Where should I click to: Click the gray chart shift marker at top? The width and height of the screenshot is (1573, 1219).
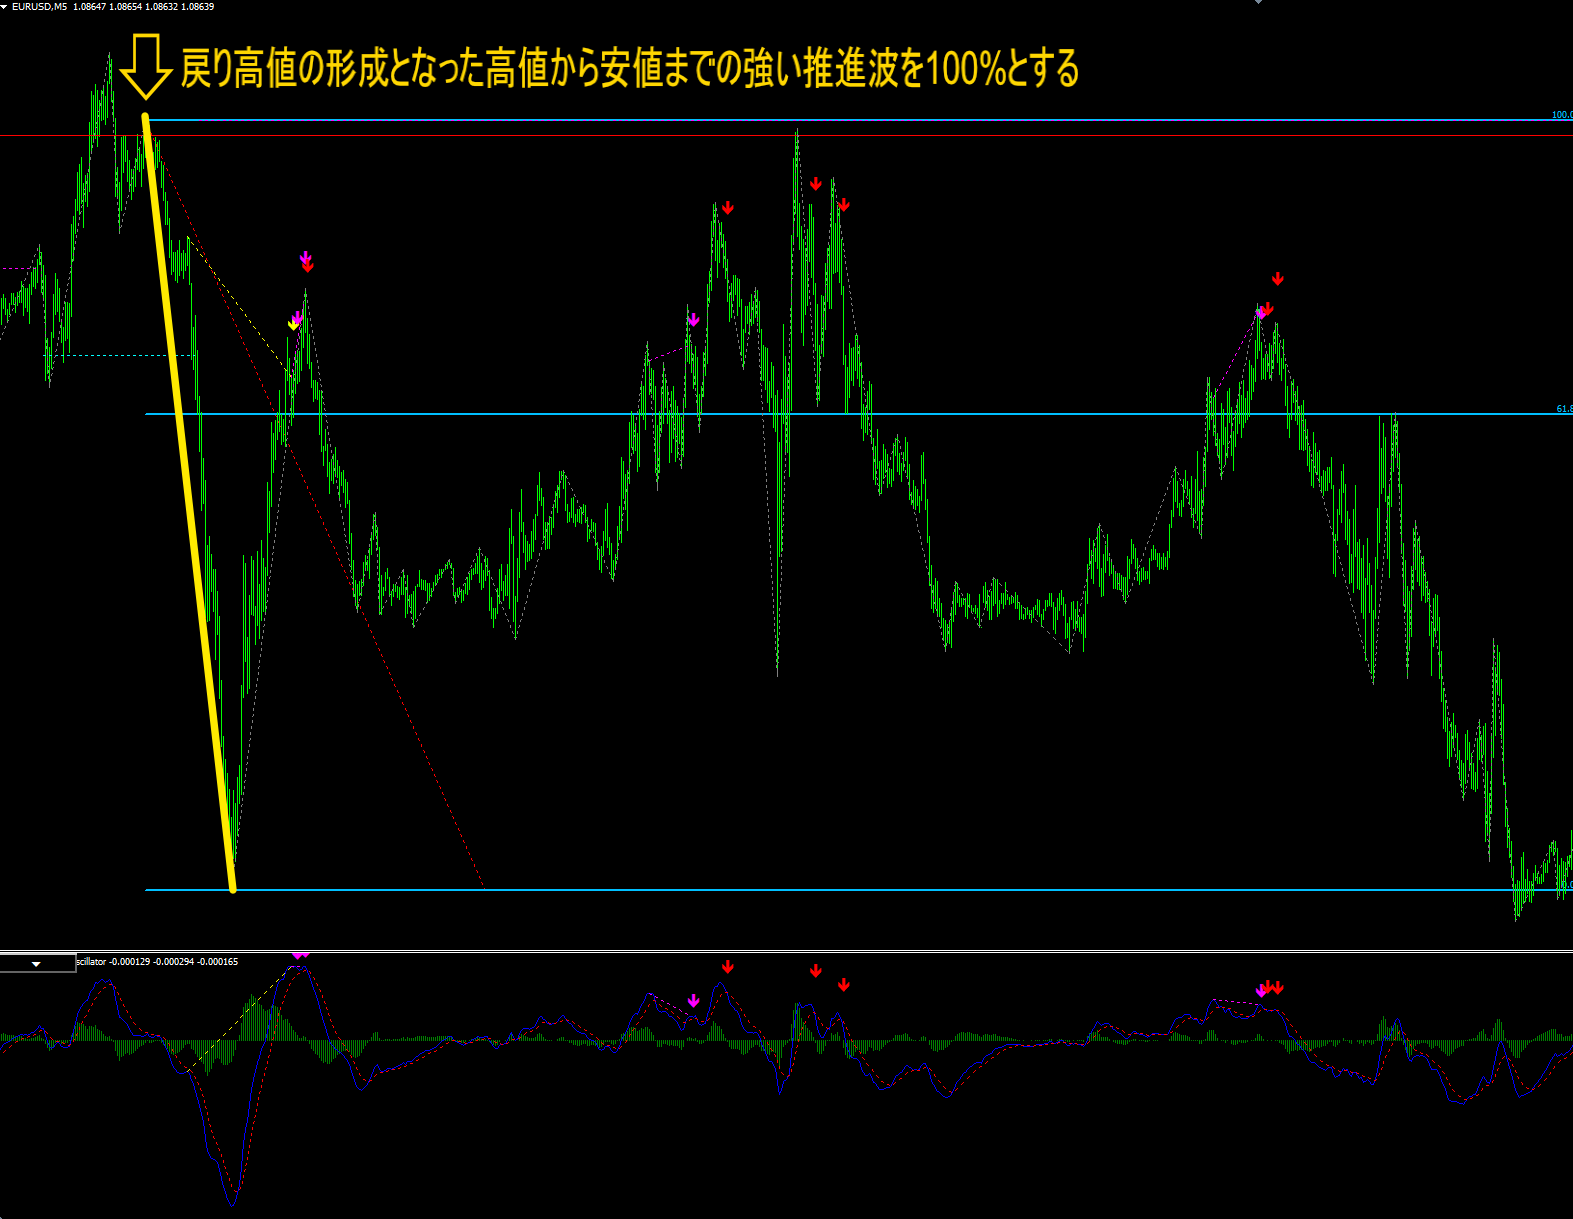point(1258,3)
